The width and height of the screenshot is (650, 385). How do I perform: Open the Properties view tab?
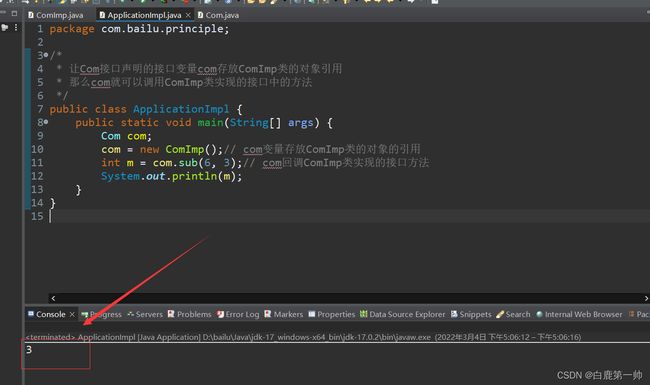pos(332,315)
